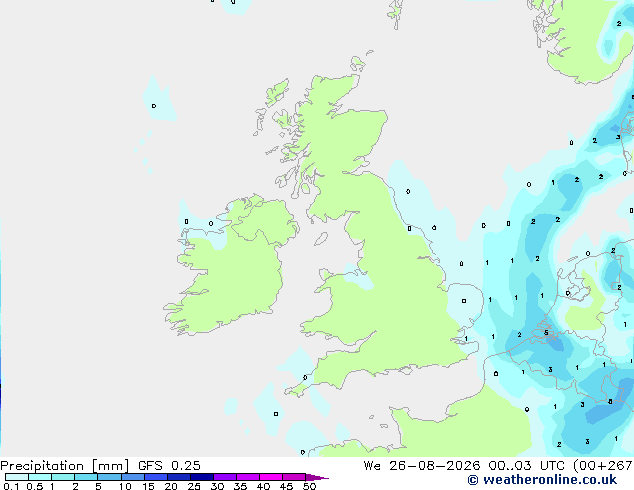Click the above-50 mm arrow swatch
This screenshot has width=634, height=490.
[317, 477]
